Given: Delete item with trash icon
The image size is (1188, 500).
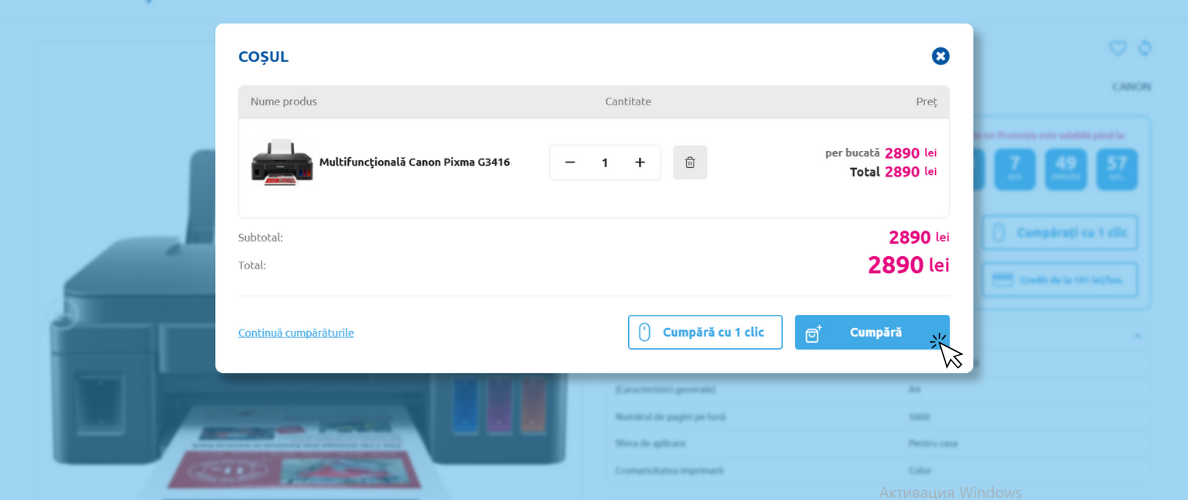Looking at the screenshot, I should pos(690,163).
